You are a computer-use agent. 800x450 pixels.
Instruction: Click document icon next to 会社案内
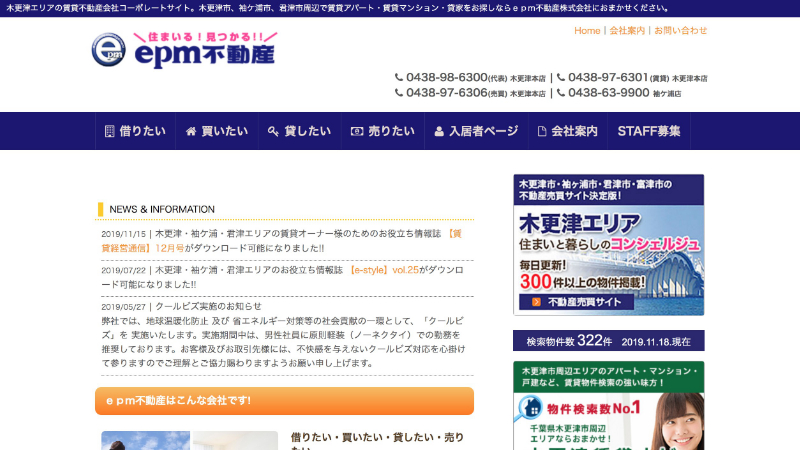[x=542, y=131]
